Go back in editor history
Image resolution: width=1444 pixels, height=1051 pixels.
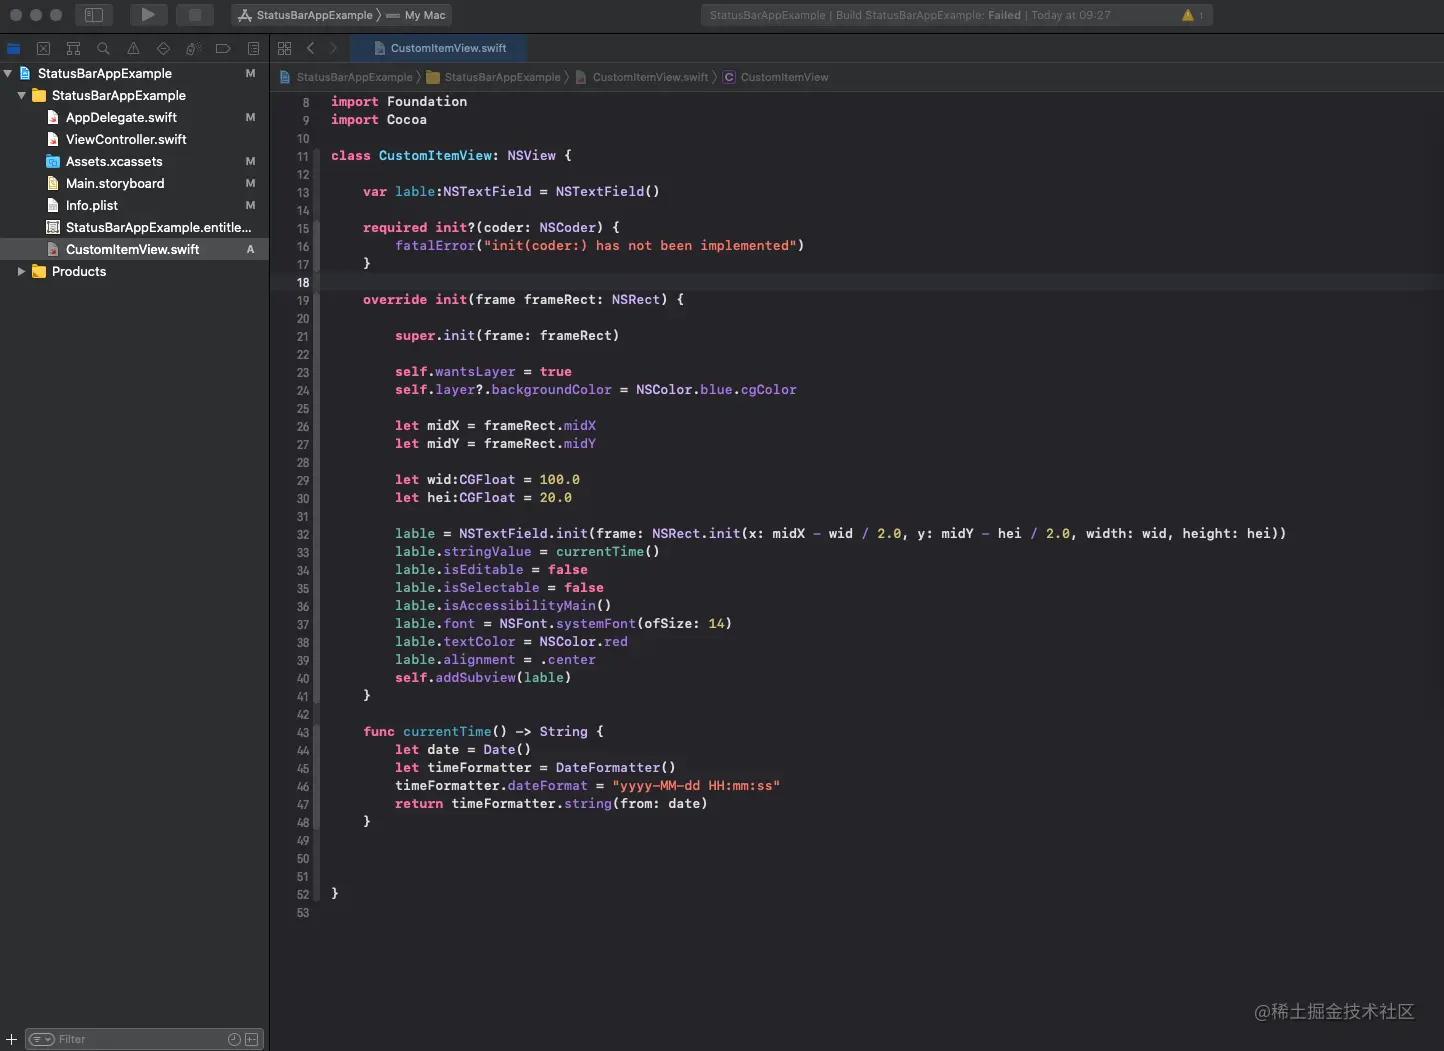[311, 48]
